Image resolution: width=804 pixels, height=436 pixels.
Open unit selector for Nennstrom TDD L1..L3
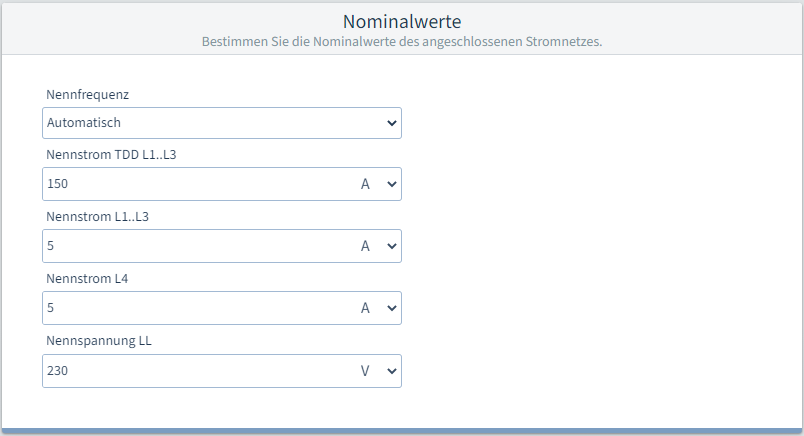tap(376, 184)
